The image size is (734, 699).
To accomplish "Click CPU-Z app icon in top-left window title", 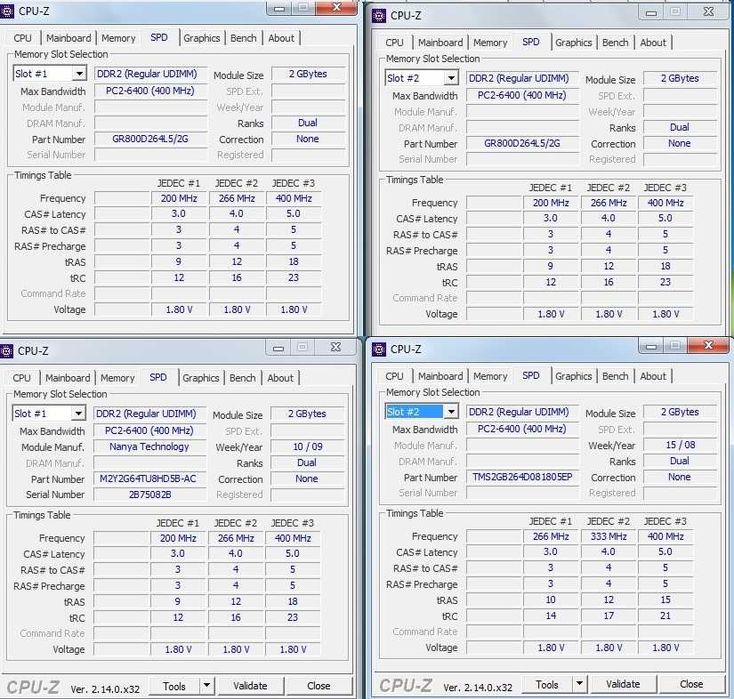I will click(x=6, y=11).
